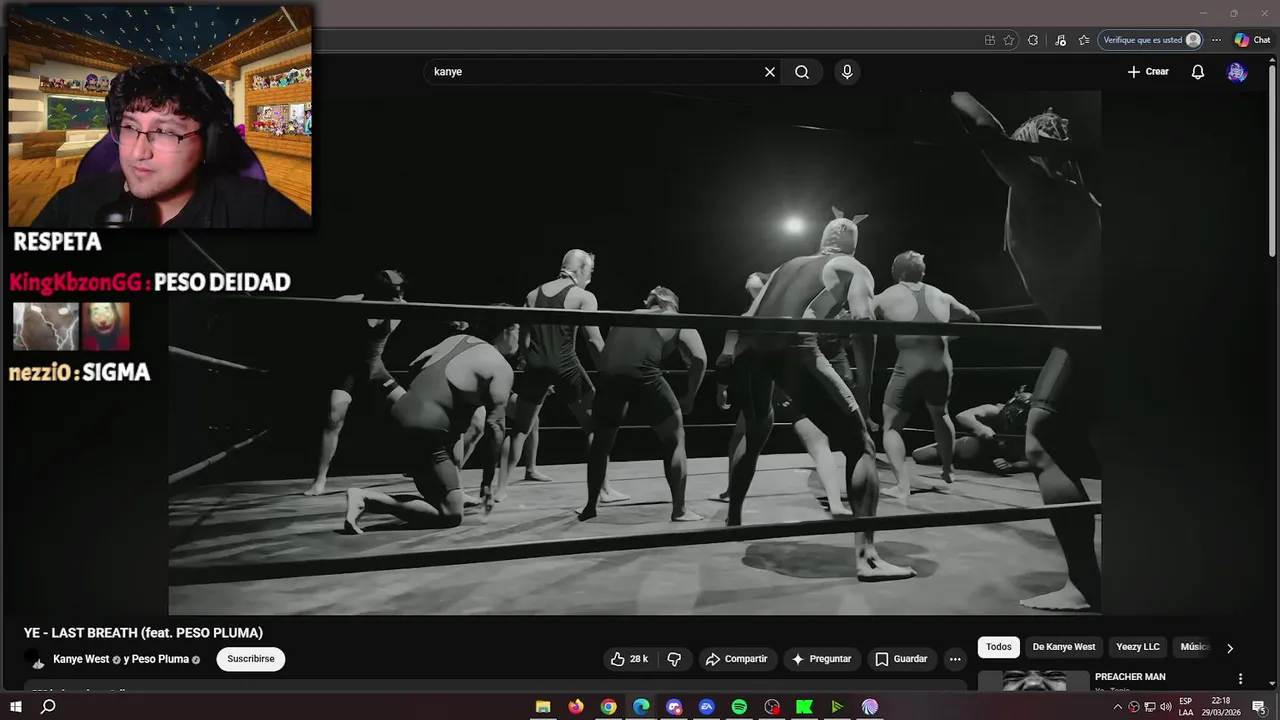
Task: Click the Preguntar button
Action: (821, 659)
